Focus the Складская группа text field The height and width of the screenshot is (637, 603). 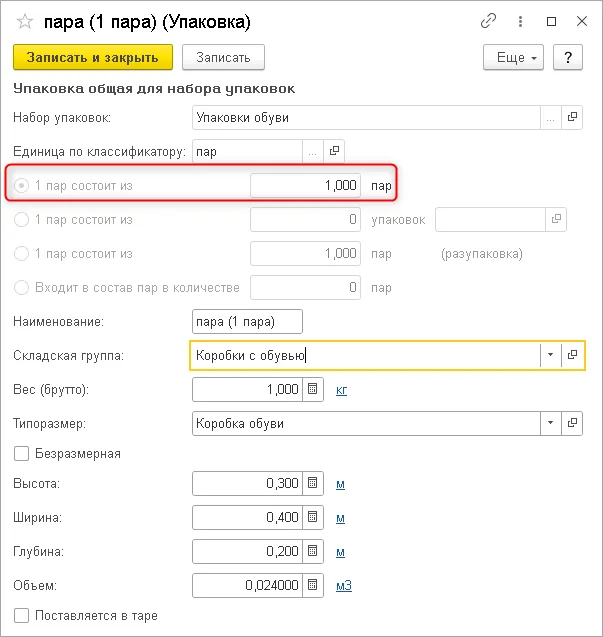365,355
